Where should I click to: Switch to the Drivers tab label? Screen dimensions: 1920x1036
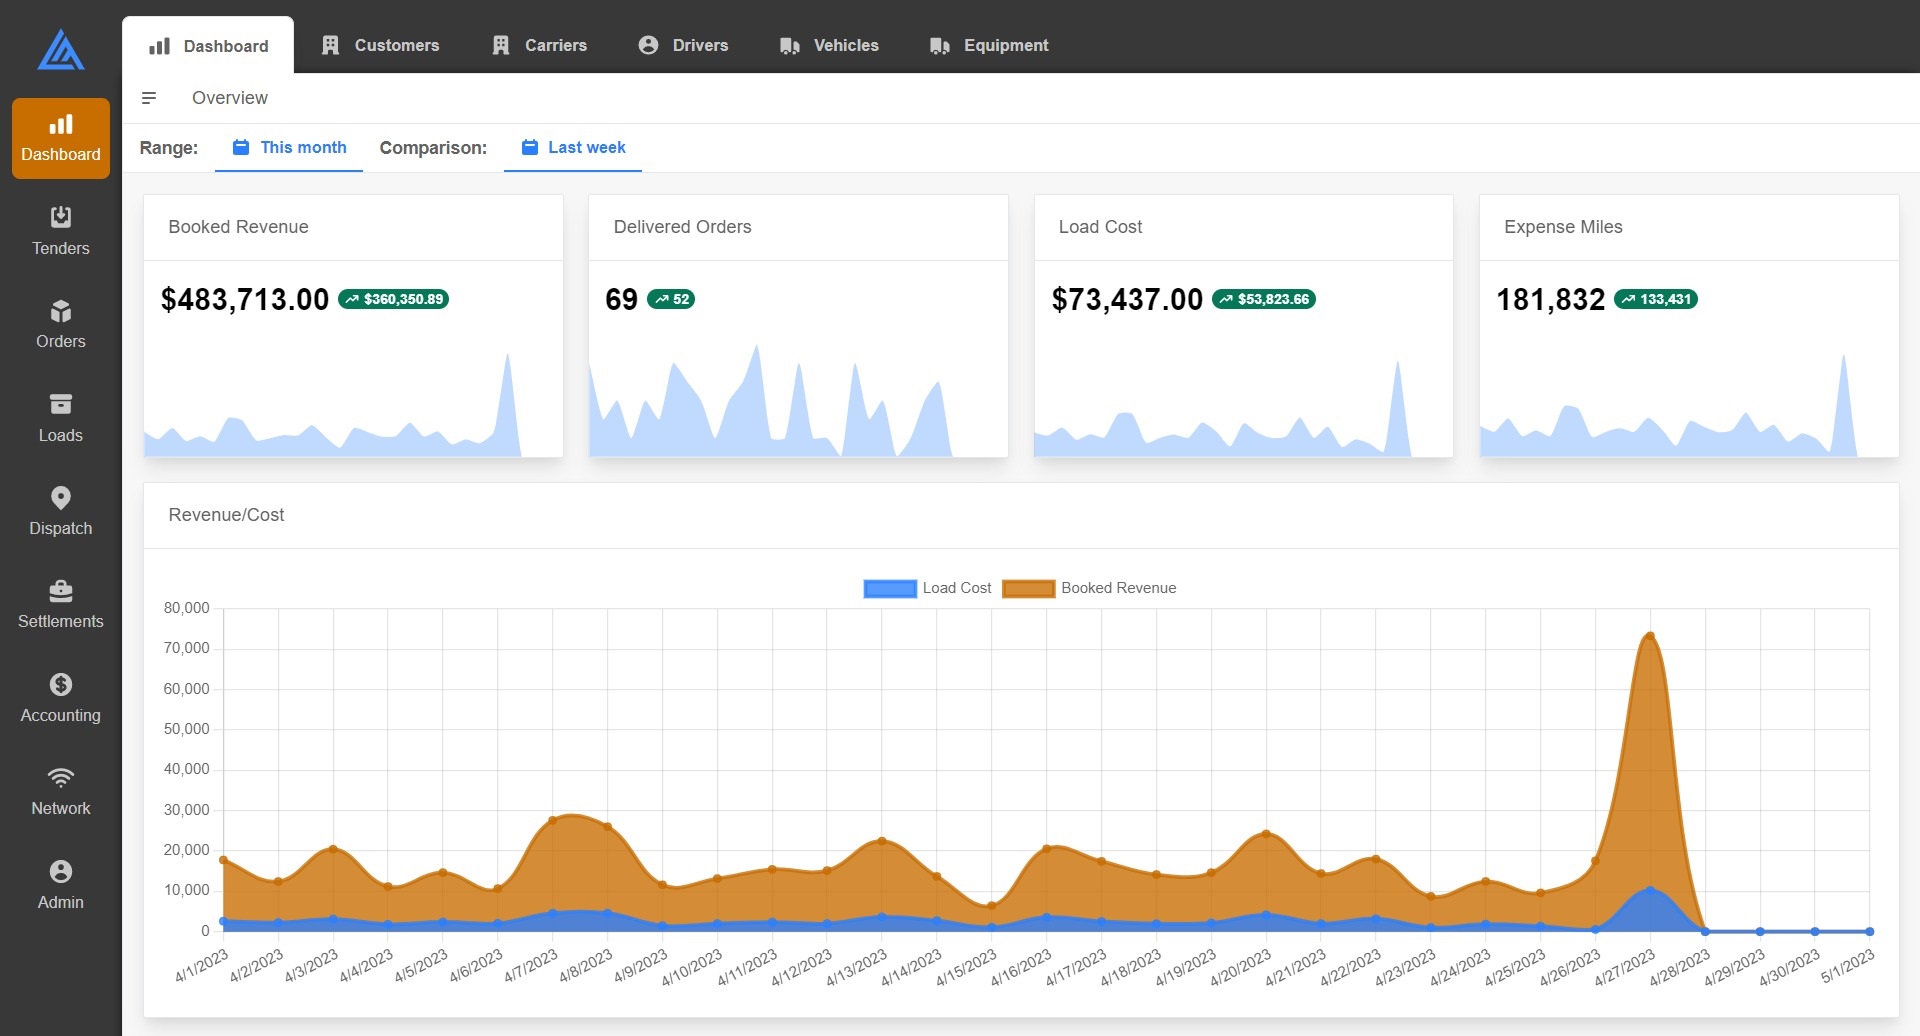point(700,45)
